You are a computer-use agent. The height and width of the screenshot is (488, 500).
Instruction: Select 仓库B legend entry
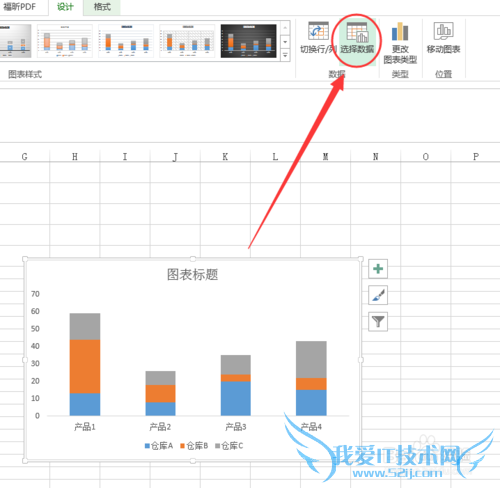pyautogui.click(x=194, y=446)
